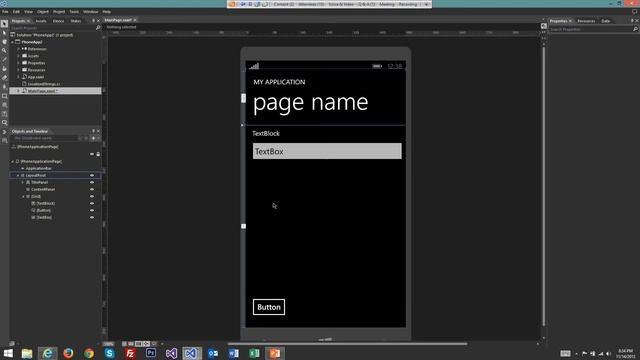Click the artboard vertical scrollbar
This screenshot has height=360, width=640.
pos(544,187)
